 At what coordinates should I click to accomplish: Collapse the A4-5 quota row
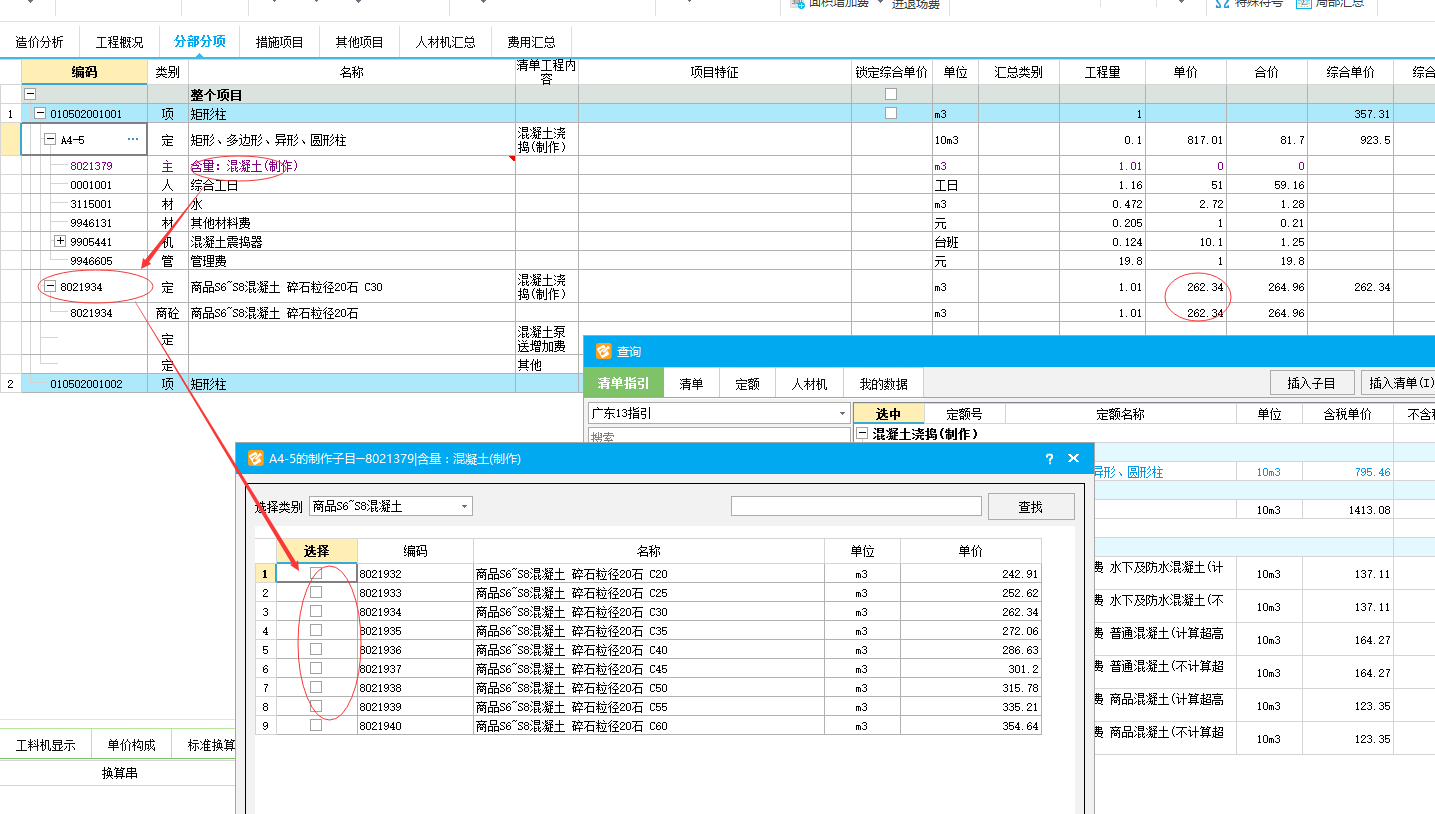(x=50, y=140)
